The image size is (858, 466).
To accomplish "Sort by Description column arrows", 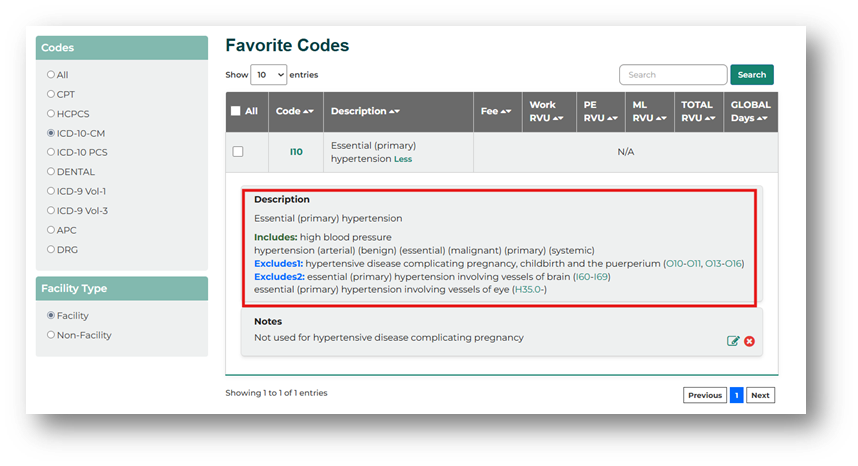I will (394, 112).
